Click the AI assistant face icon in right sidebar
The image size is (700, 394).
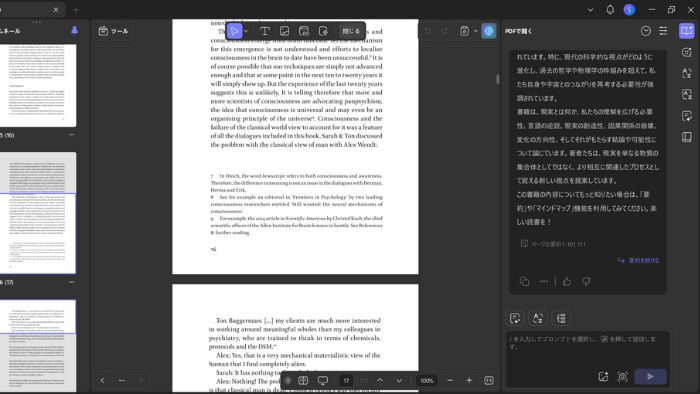pos(687,52)
